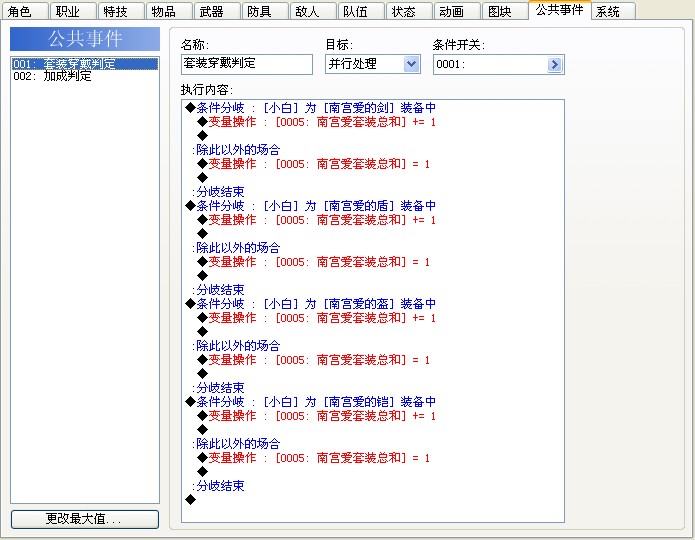Open the 系统 tab

(x=613, y=11)
